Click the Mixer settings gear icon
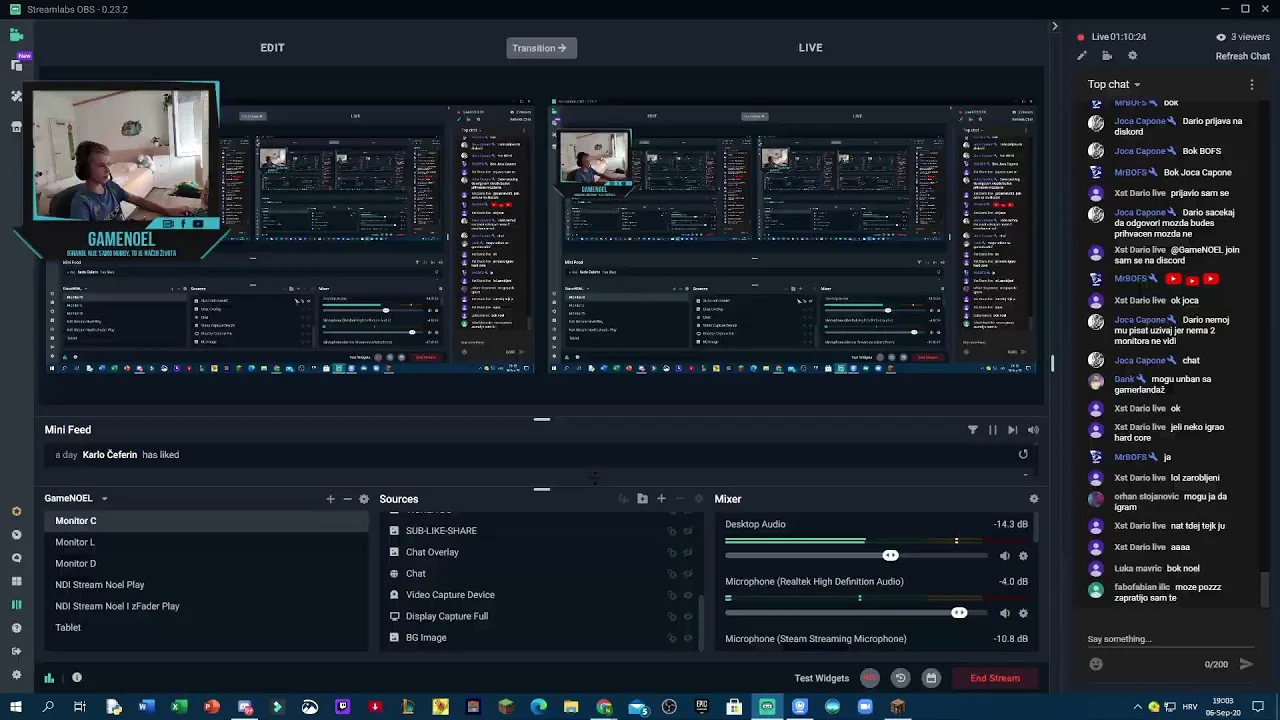The image size is (1280, 720). pyautogui.click(x=1033, y=499)
